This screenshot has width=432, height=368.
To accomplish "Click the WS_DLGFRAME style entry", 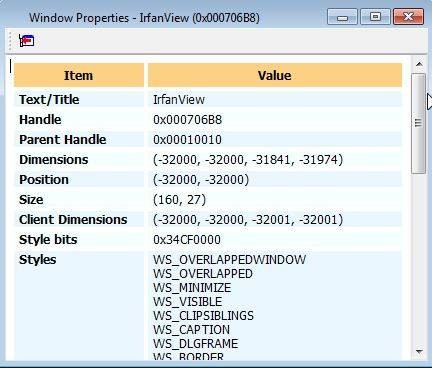I will 196,344.
